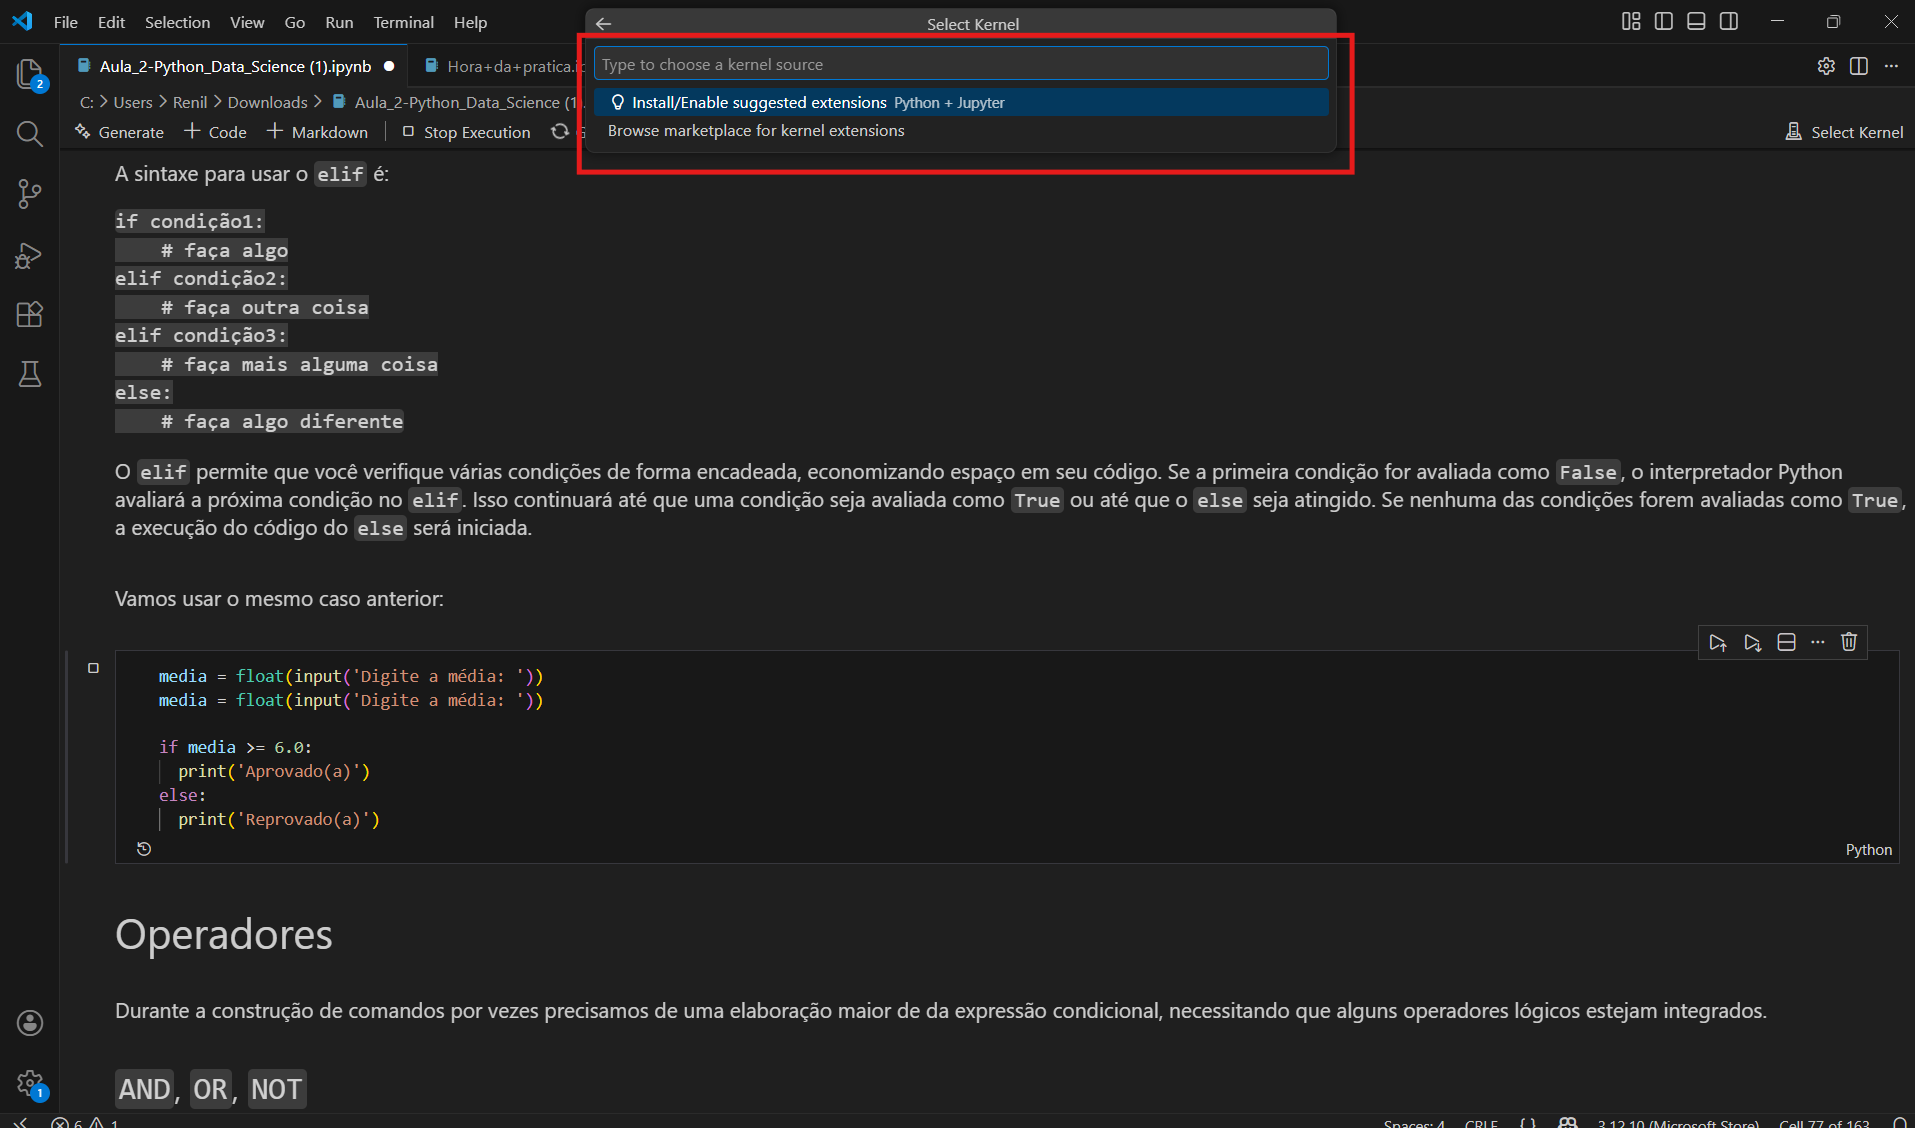The image size is (1915, 1128).
Task: Click the Stop Execution button
Action: click(466, 132)
